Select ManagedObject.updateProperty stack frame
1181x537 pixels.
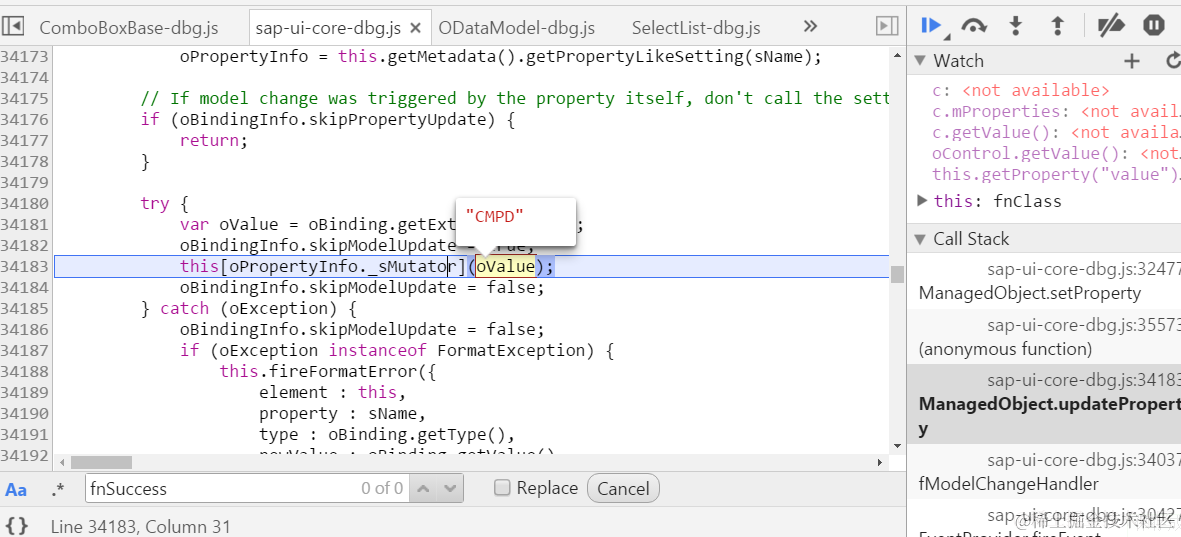pyautogui.click(x=1044, y=404)
